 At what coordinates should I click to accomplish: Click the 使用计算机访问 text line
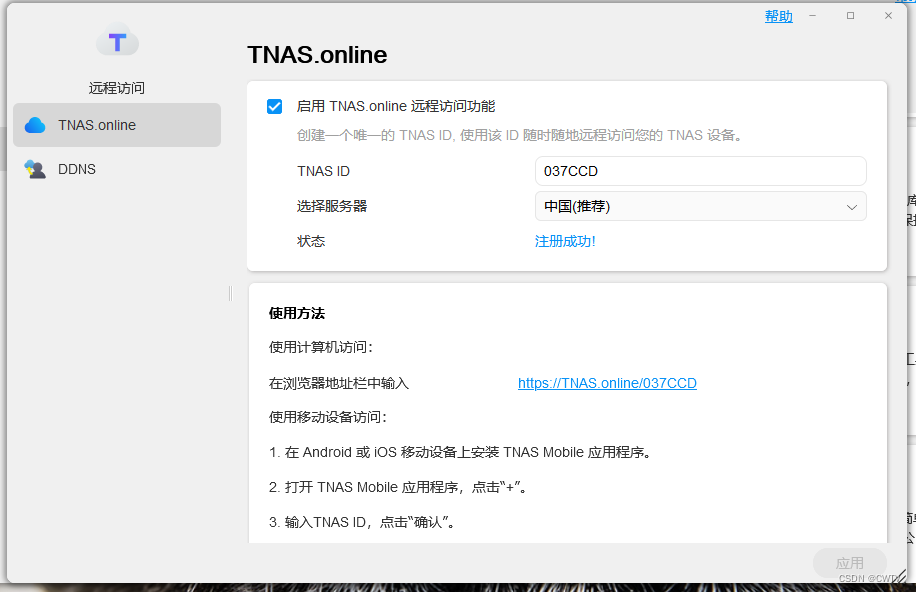321,347
